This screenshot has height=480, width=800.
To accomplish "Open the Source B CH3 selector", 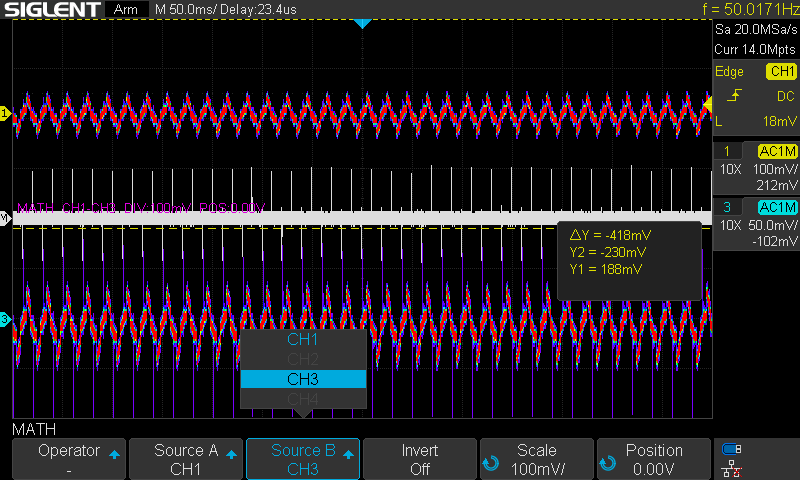I will point(303,459).
